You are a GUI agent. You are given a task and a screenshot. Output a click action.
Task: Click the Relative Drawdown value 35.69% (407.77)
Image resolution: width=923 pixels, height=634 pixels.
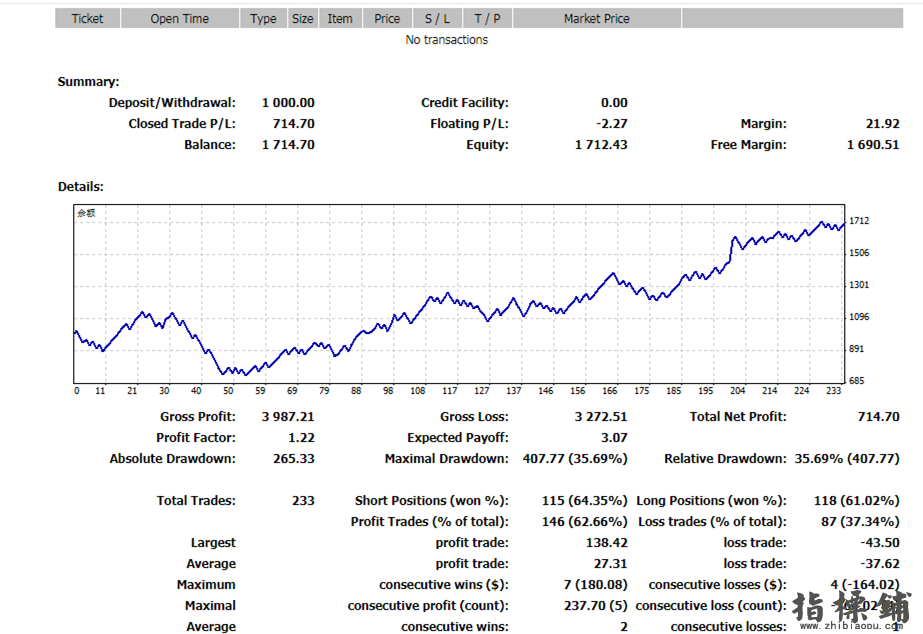[847, 459]
